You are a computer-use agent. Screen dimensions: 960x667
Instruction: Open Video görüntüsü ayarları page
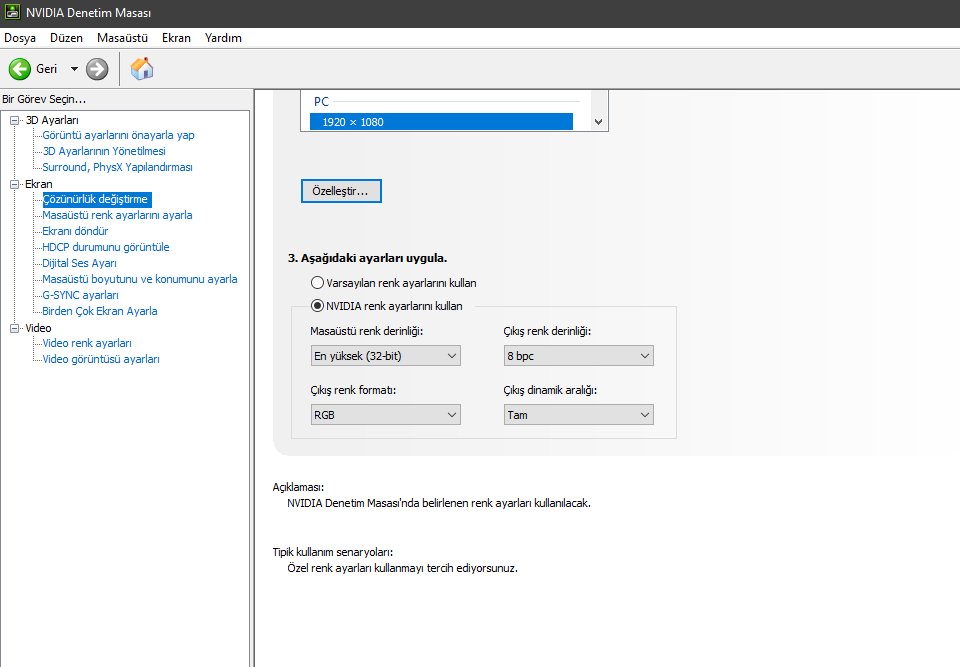[101, 359]
